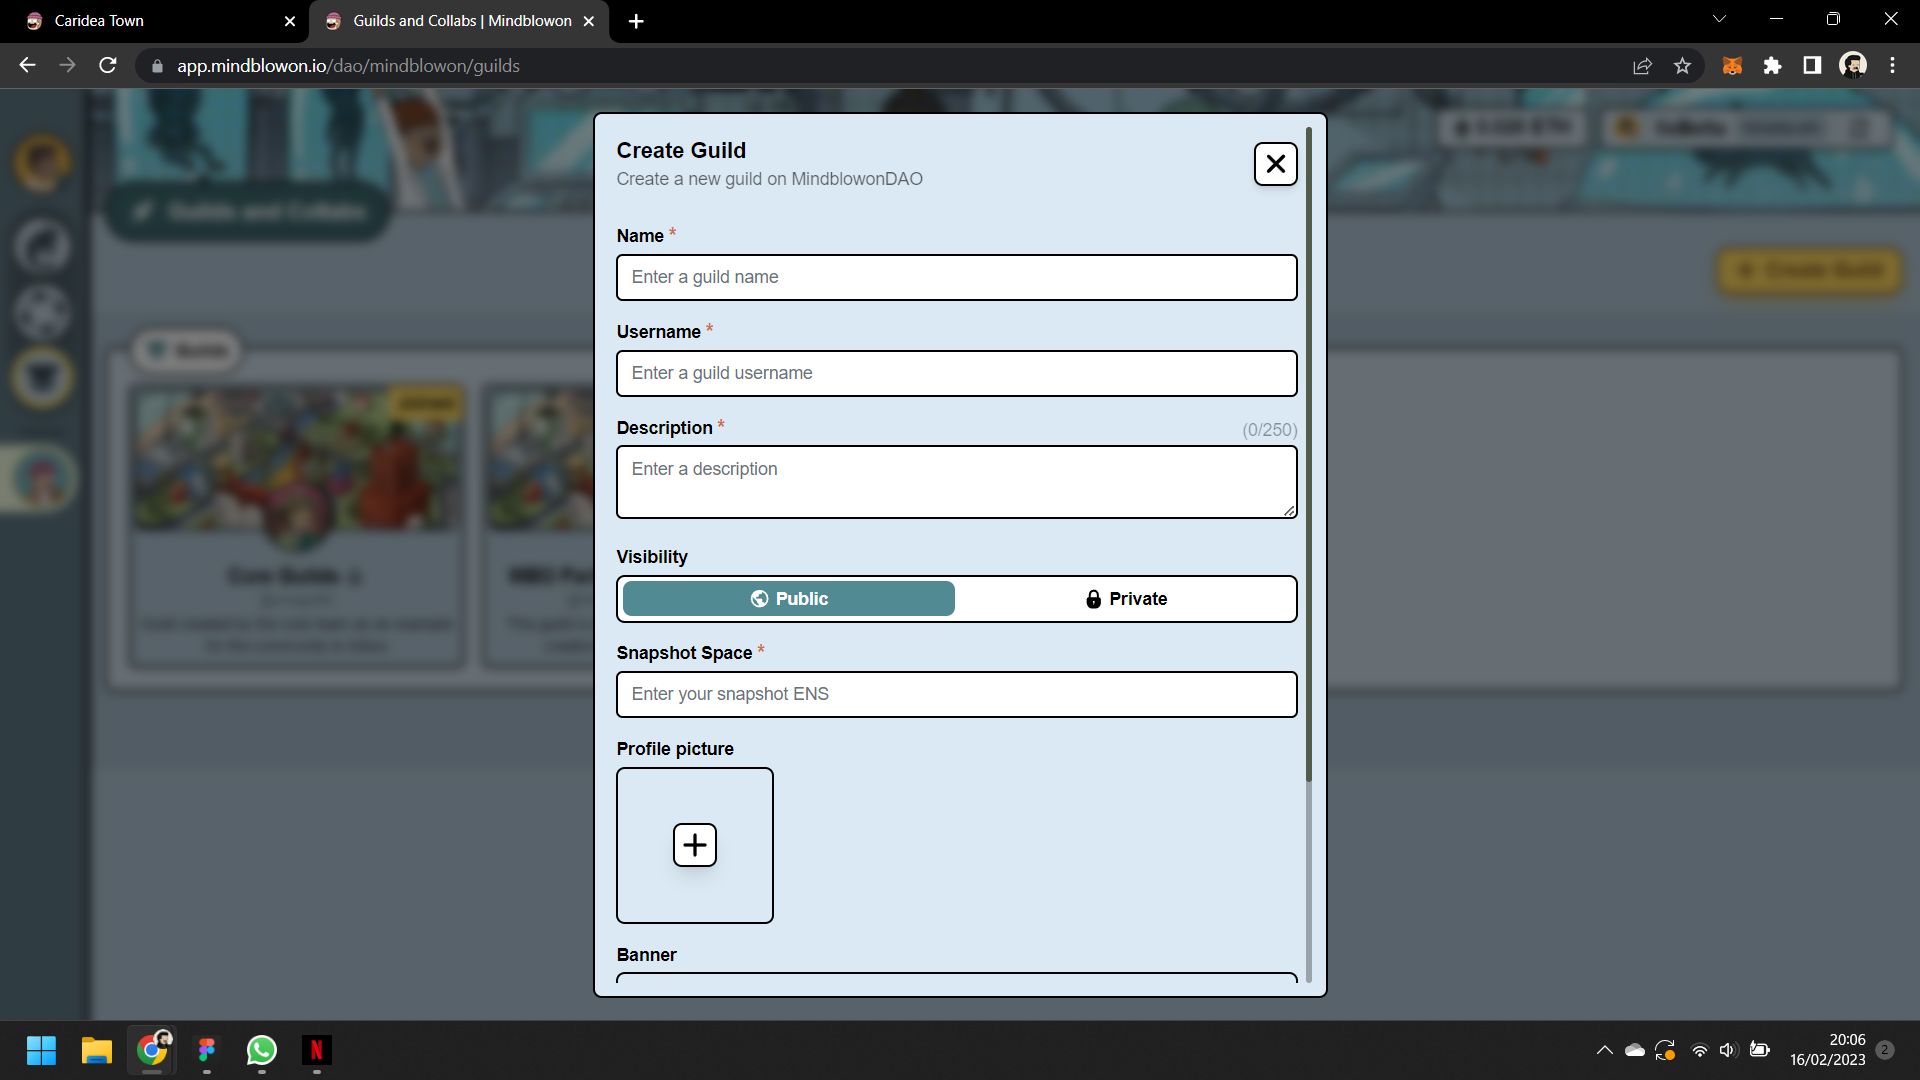Viewport: 1920px width, 1080px height.
Task: Open the Extensions puzzle icon
Action: pos(1772,66)
